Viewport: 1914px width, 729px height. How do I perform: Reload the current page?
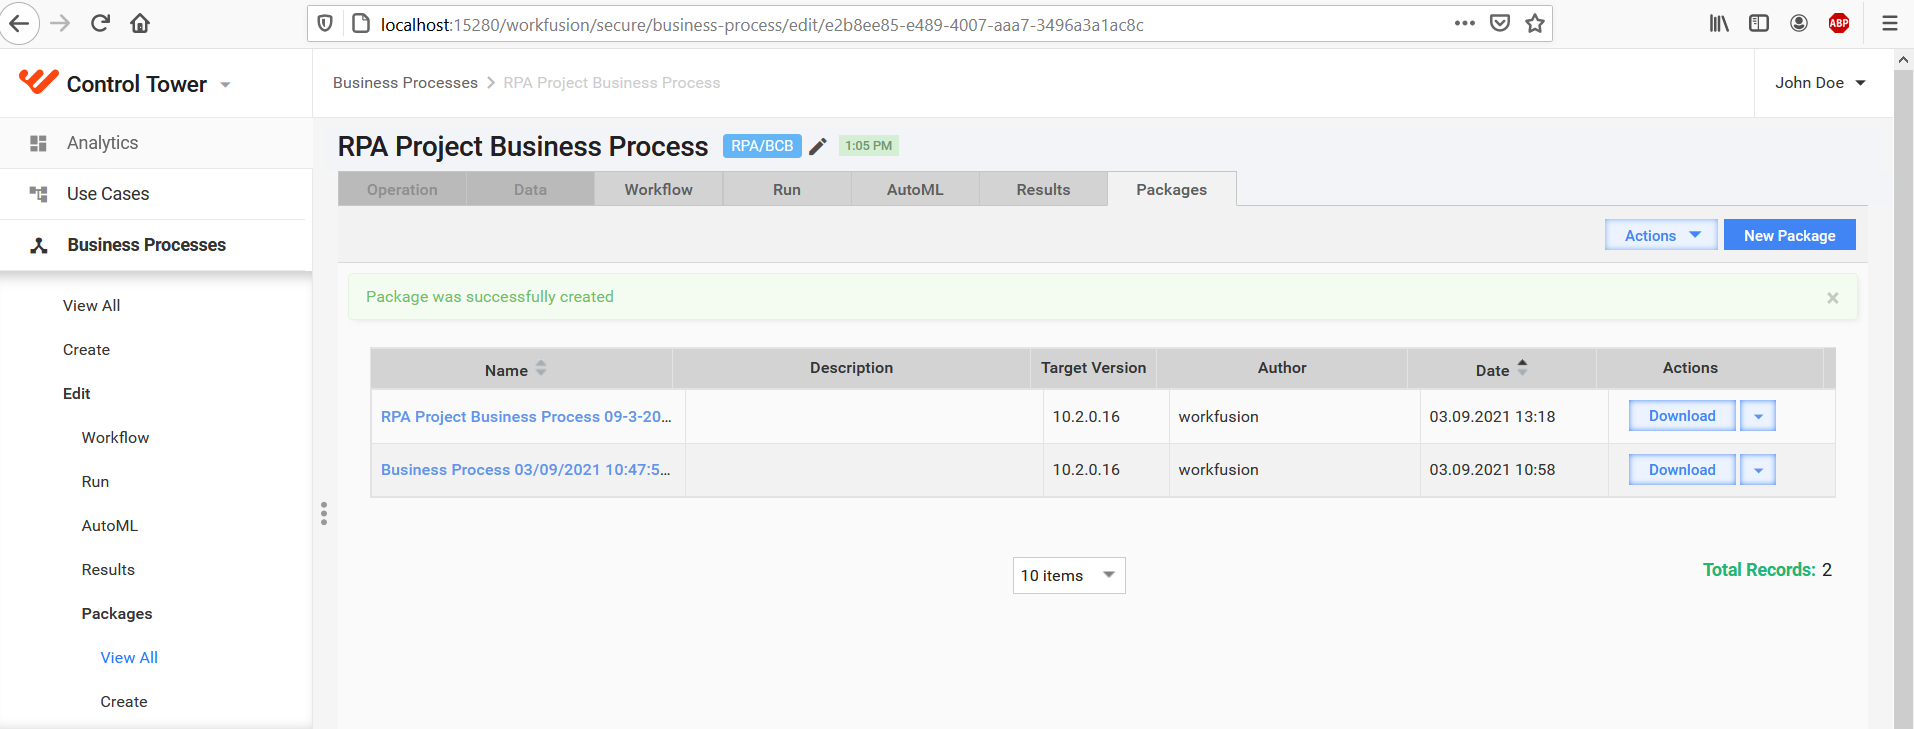100,24
